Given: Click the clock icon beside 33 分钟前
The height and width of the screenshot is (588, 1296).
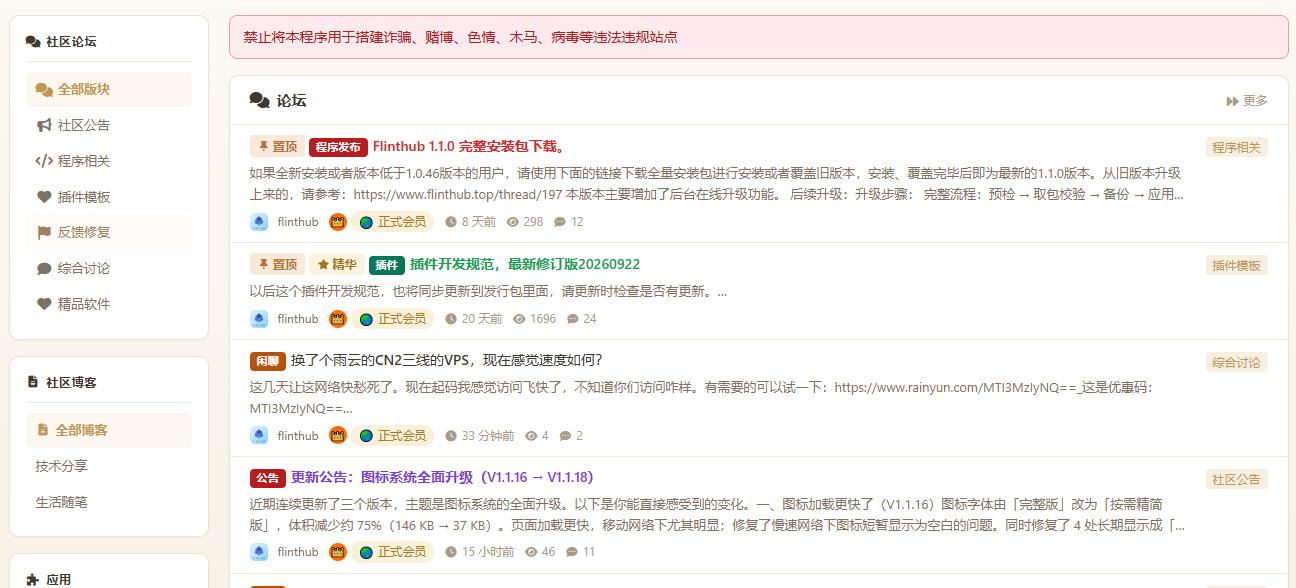Looking at the screenshot, I should coord(451,436).
